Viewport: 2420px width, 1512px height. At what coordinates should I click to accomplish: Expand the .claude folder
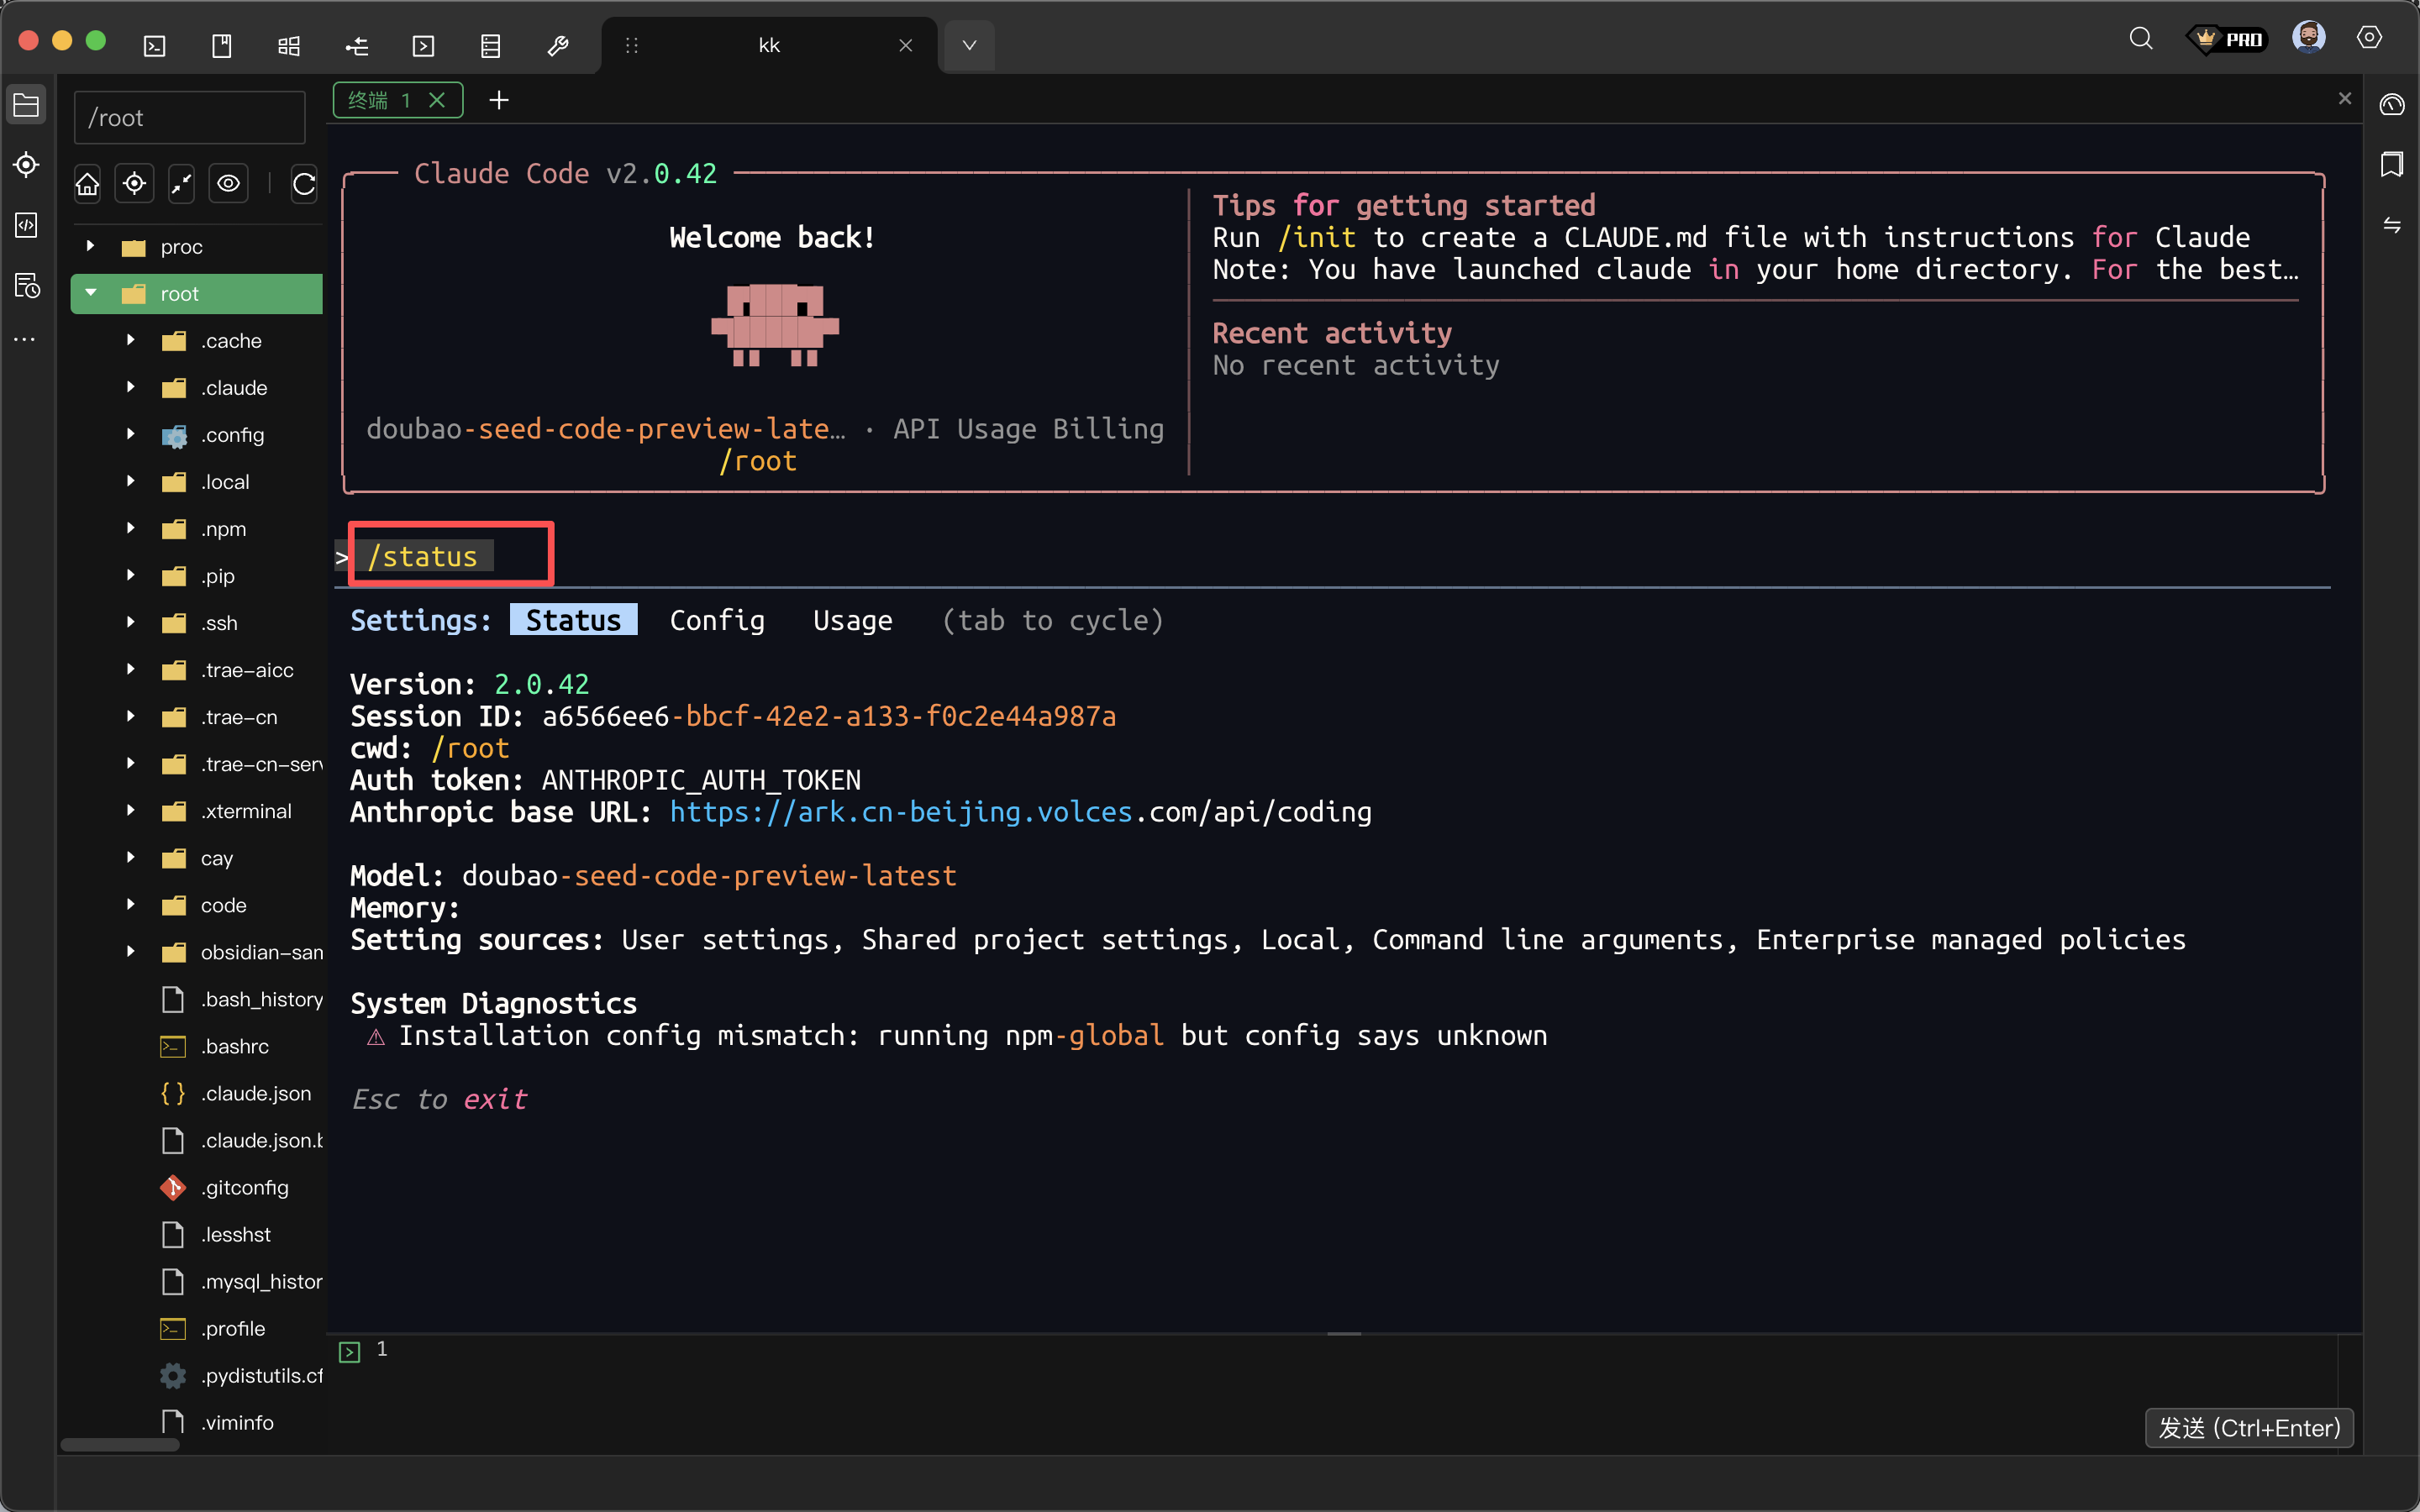[x=130, y=388]
